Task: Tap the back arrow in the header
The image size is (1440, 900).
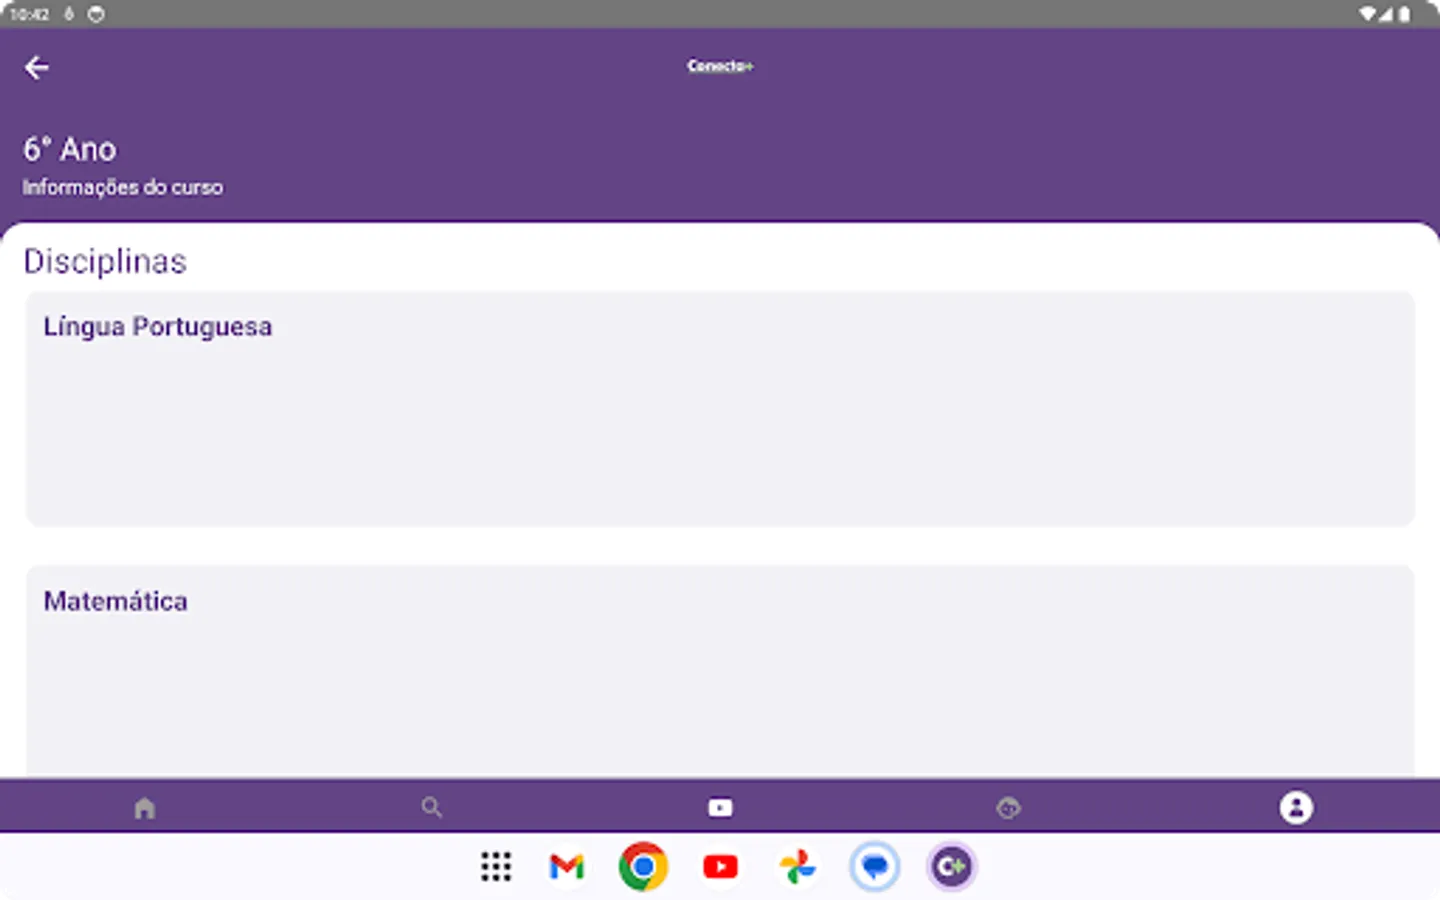Action: point(37,66)
